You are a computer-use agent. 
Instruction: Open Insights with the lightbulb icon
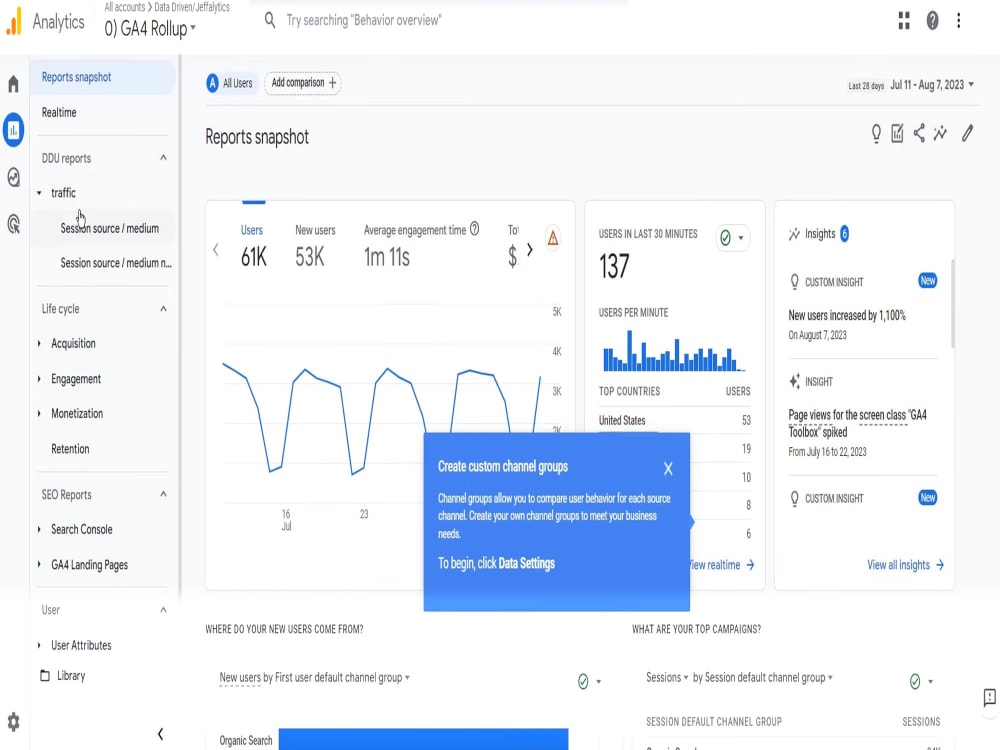tap(875, 132)
